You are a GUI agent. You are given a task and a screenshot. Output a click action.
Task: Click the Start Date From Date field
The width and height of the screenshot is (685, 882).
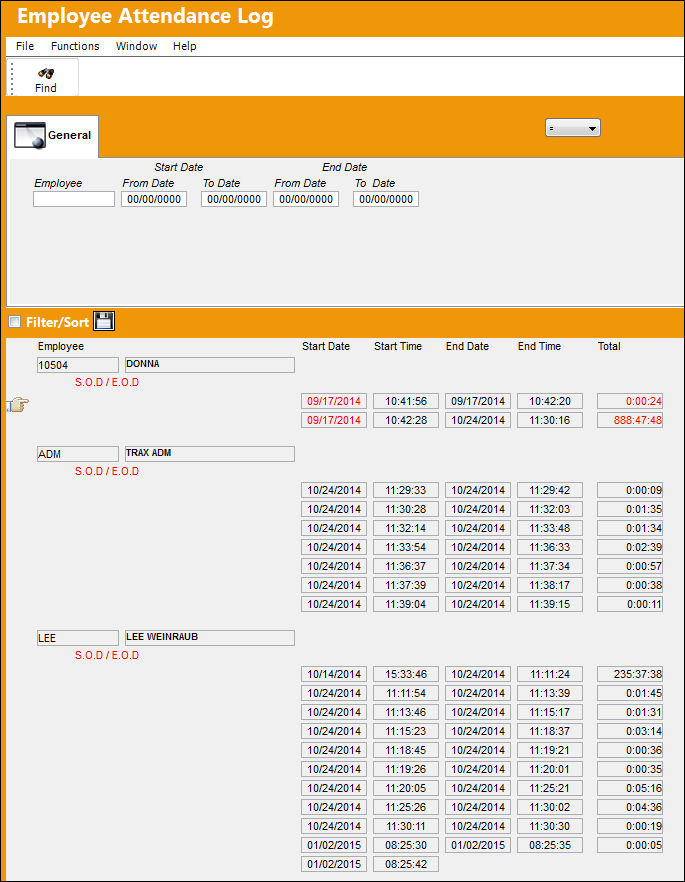click(x=154, y=199)
